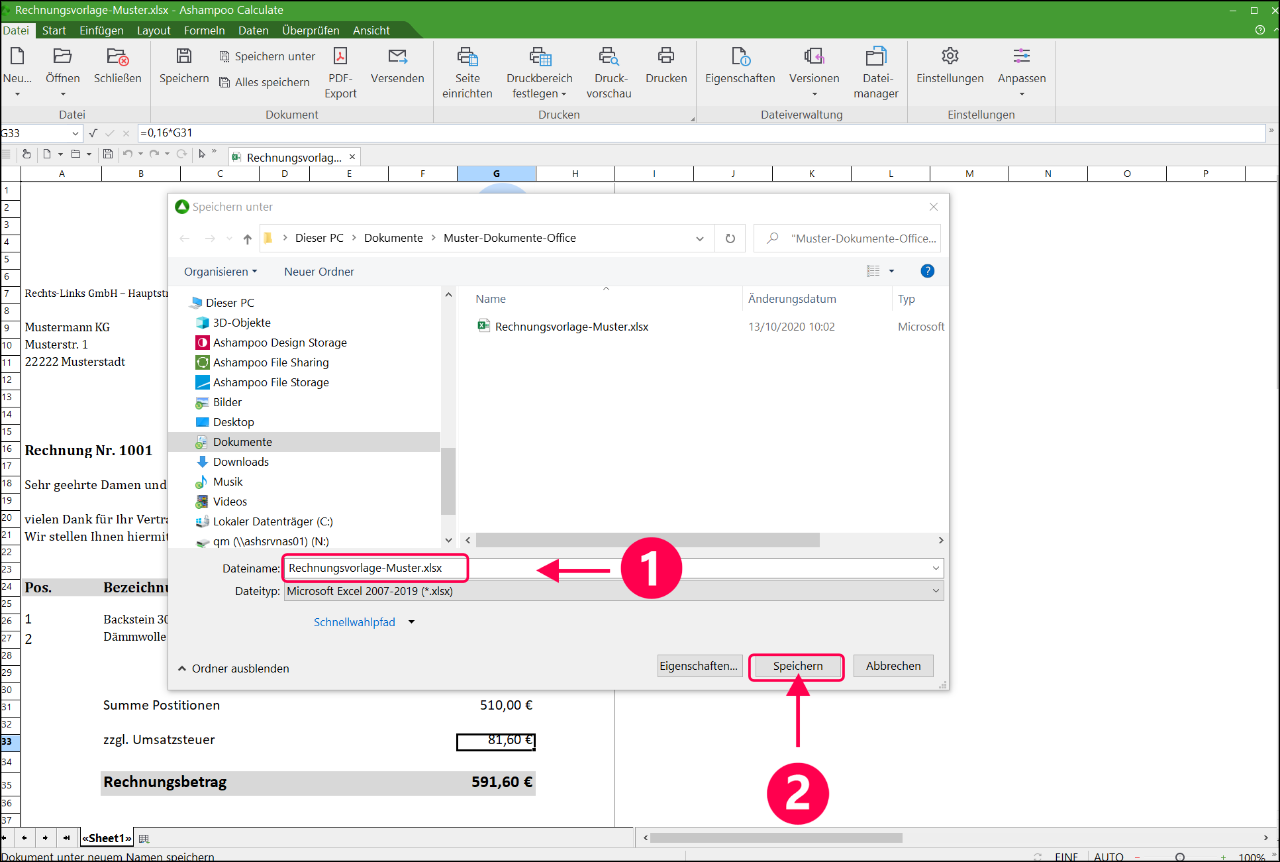1280x862 pixels.
Task: Click the undo arrow in the quick toolbar
Action: tap(127, 154)
